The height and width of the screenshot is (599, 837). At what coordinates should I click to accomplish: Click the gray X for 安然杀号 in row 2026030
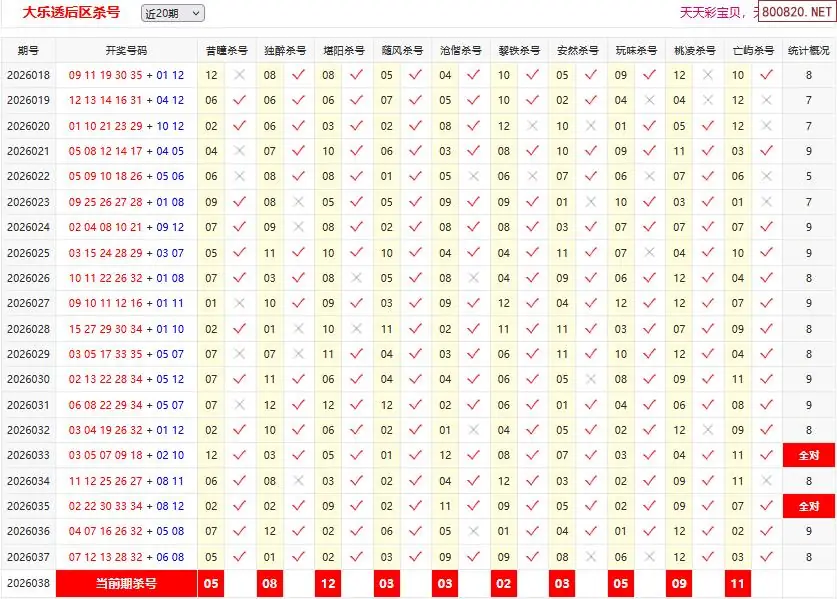(x=590, y=379)
